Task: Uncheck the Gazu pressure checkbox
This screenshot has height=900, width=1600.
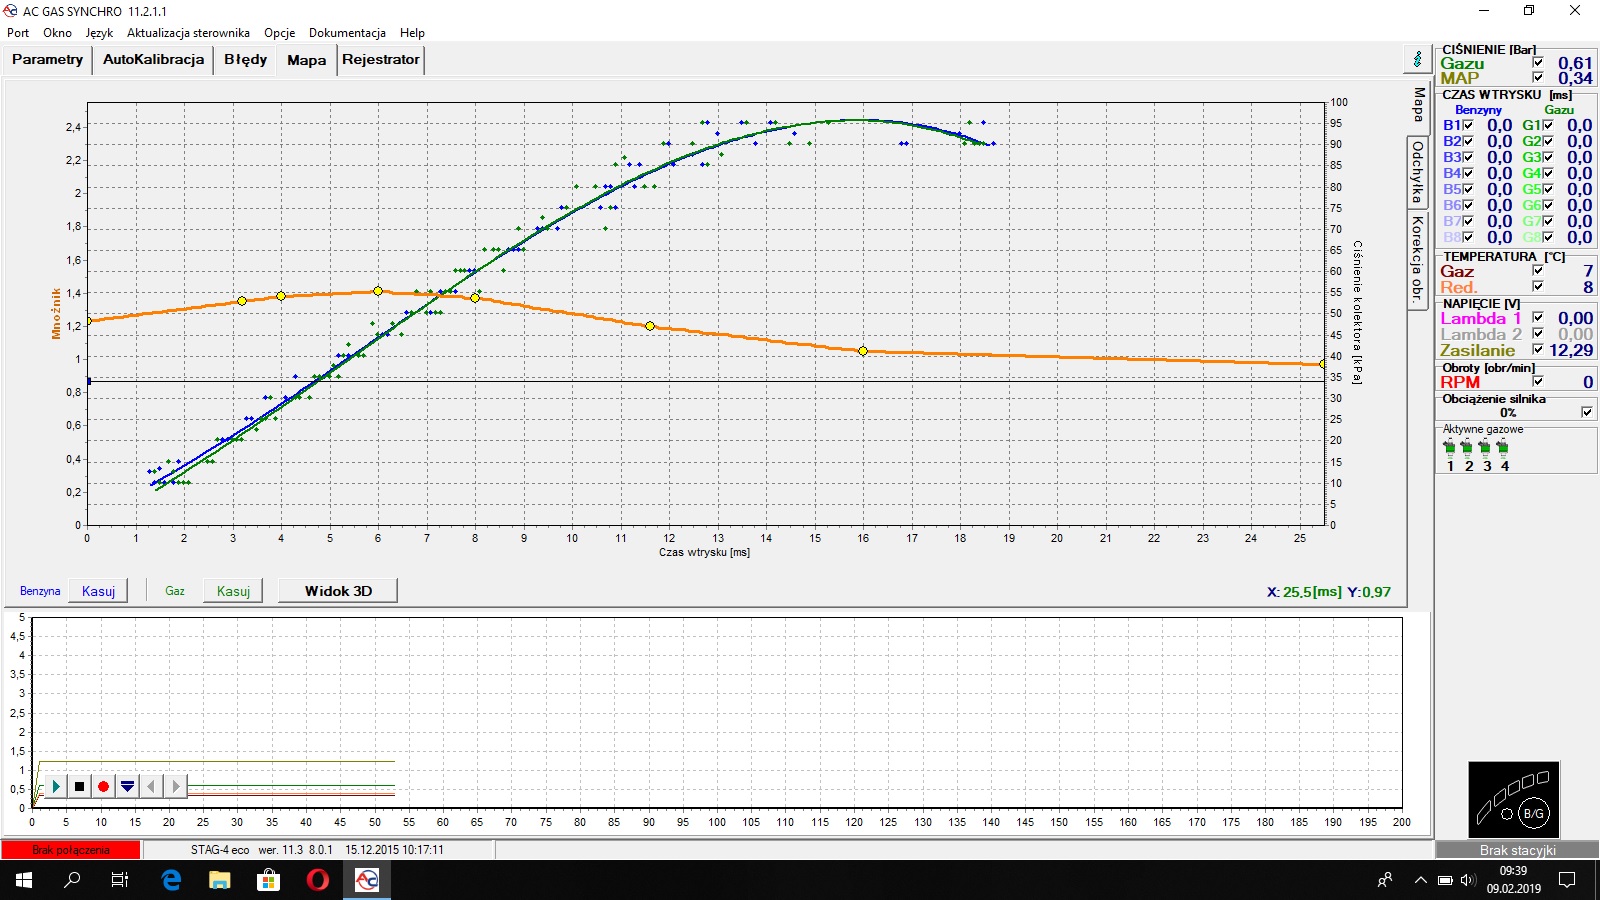Action: (1538, 63)
